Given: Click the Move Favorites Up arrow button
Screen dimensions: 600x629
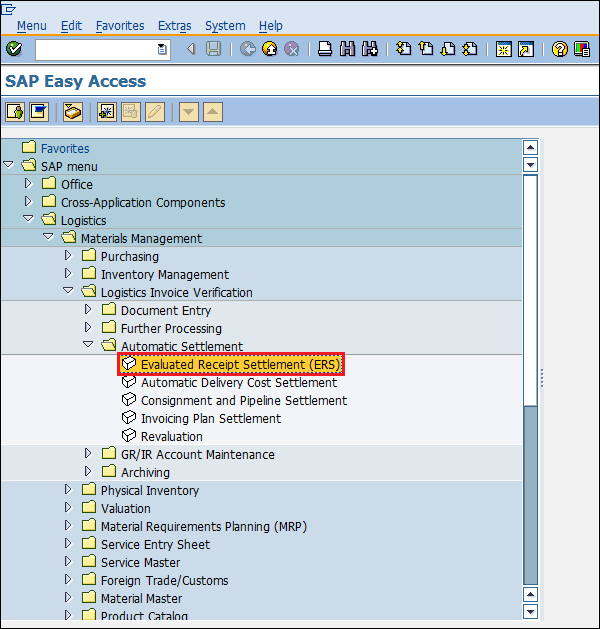Looking at the screenshot, I should coord(213,112).
